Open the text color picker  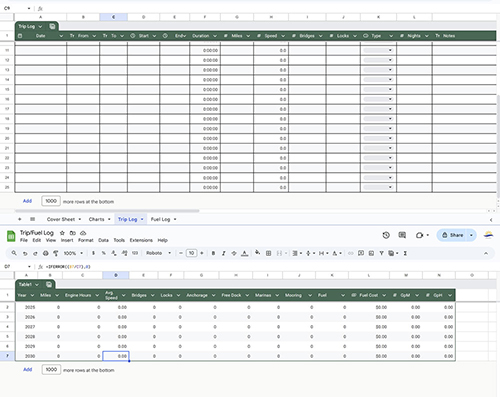coord(245,253)
